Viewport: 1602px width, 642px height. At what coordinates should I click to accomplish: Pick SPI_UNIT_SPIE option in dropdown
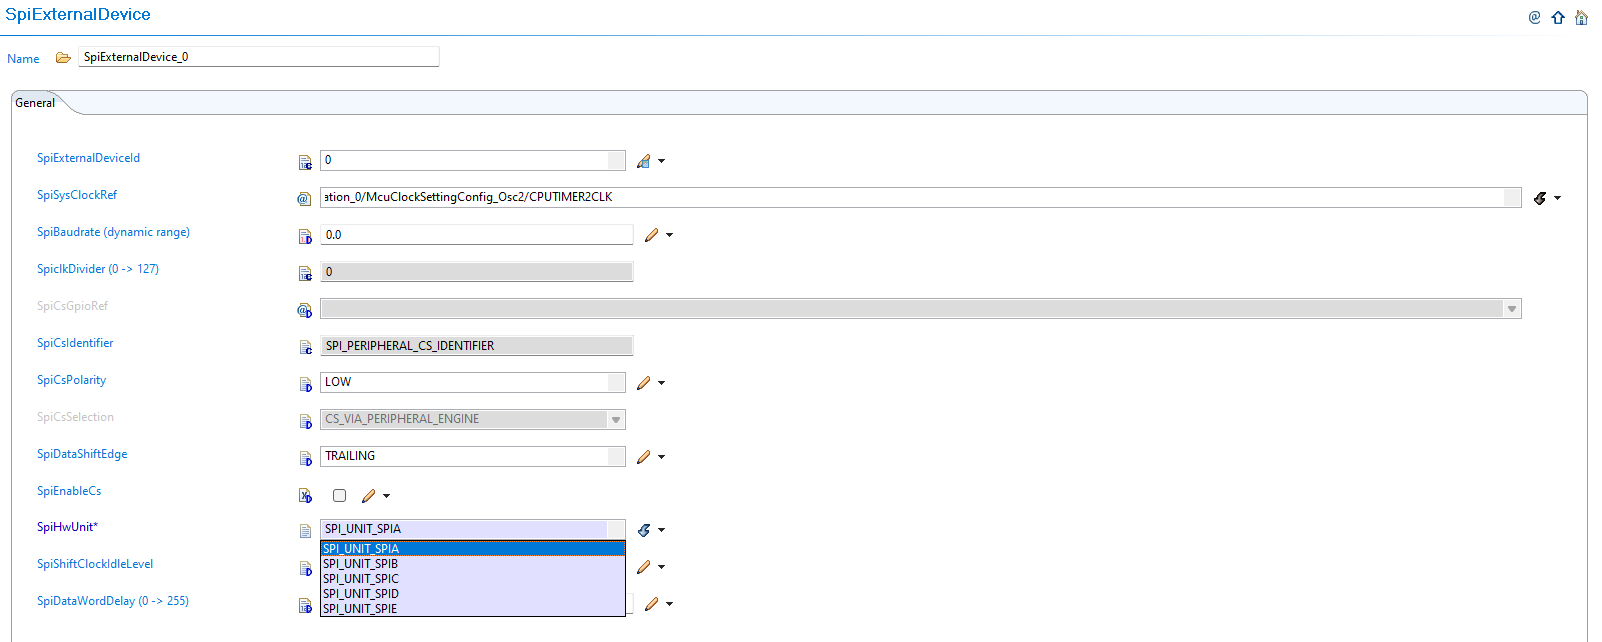tap(360, 609)
